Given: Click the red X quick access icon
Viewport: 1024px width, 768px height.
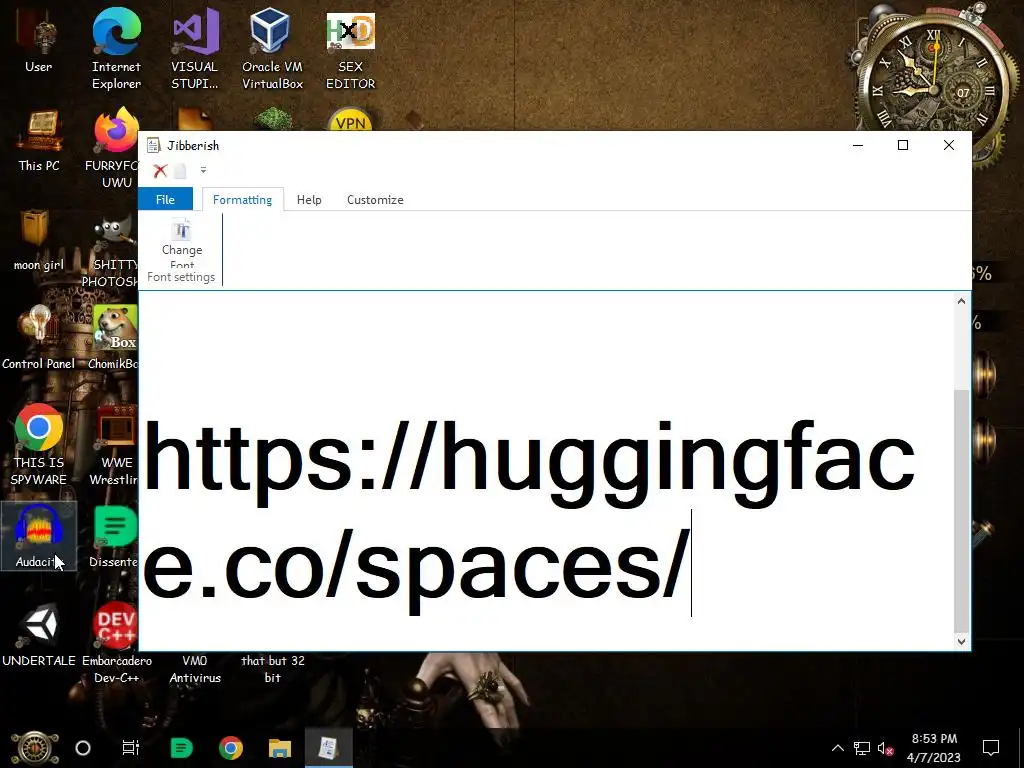Looking at the screenshot, I should (160, 171).
